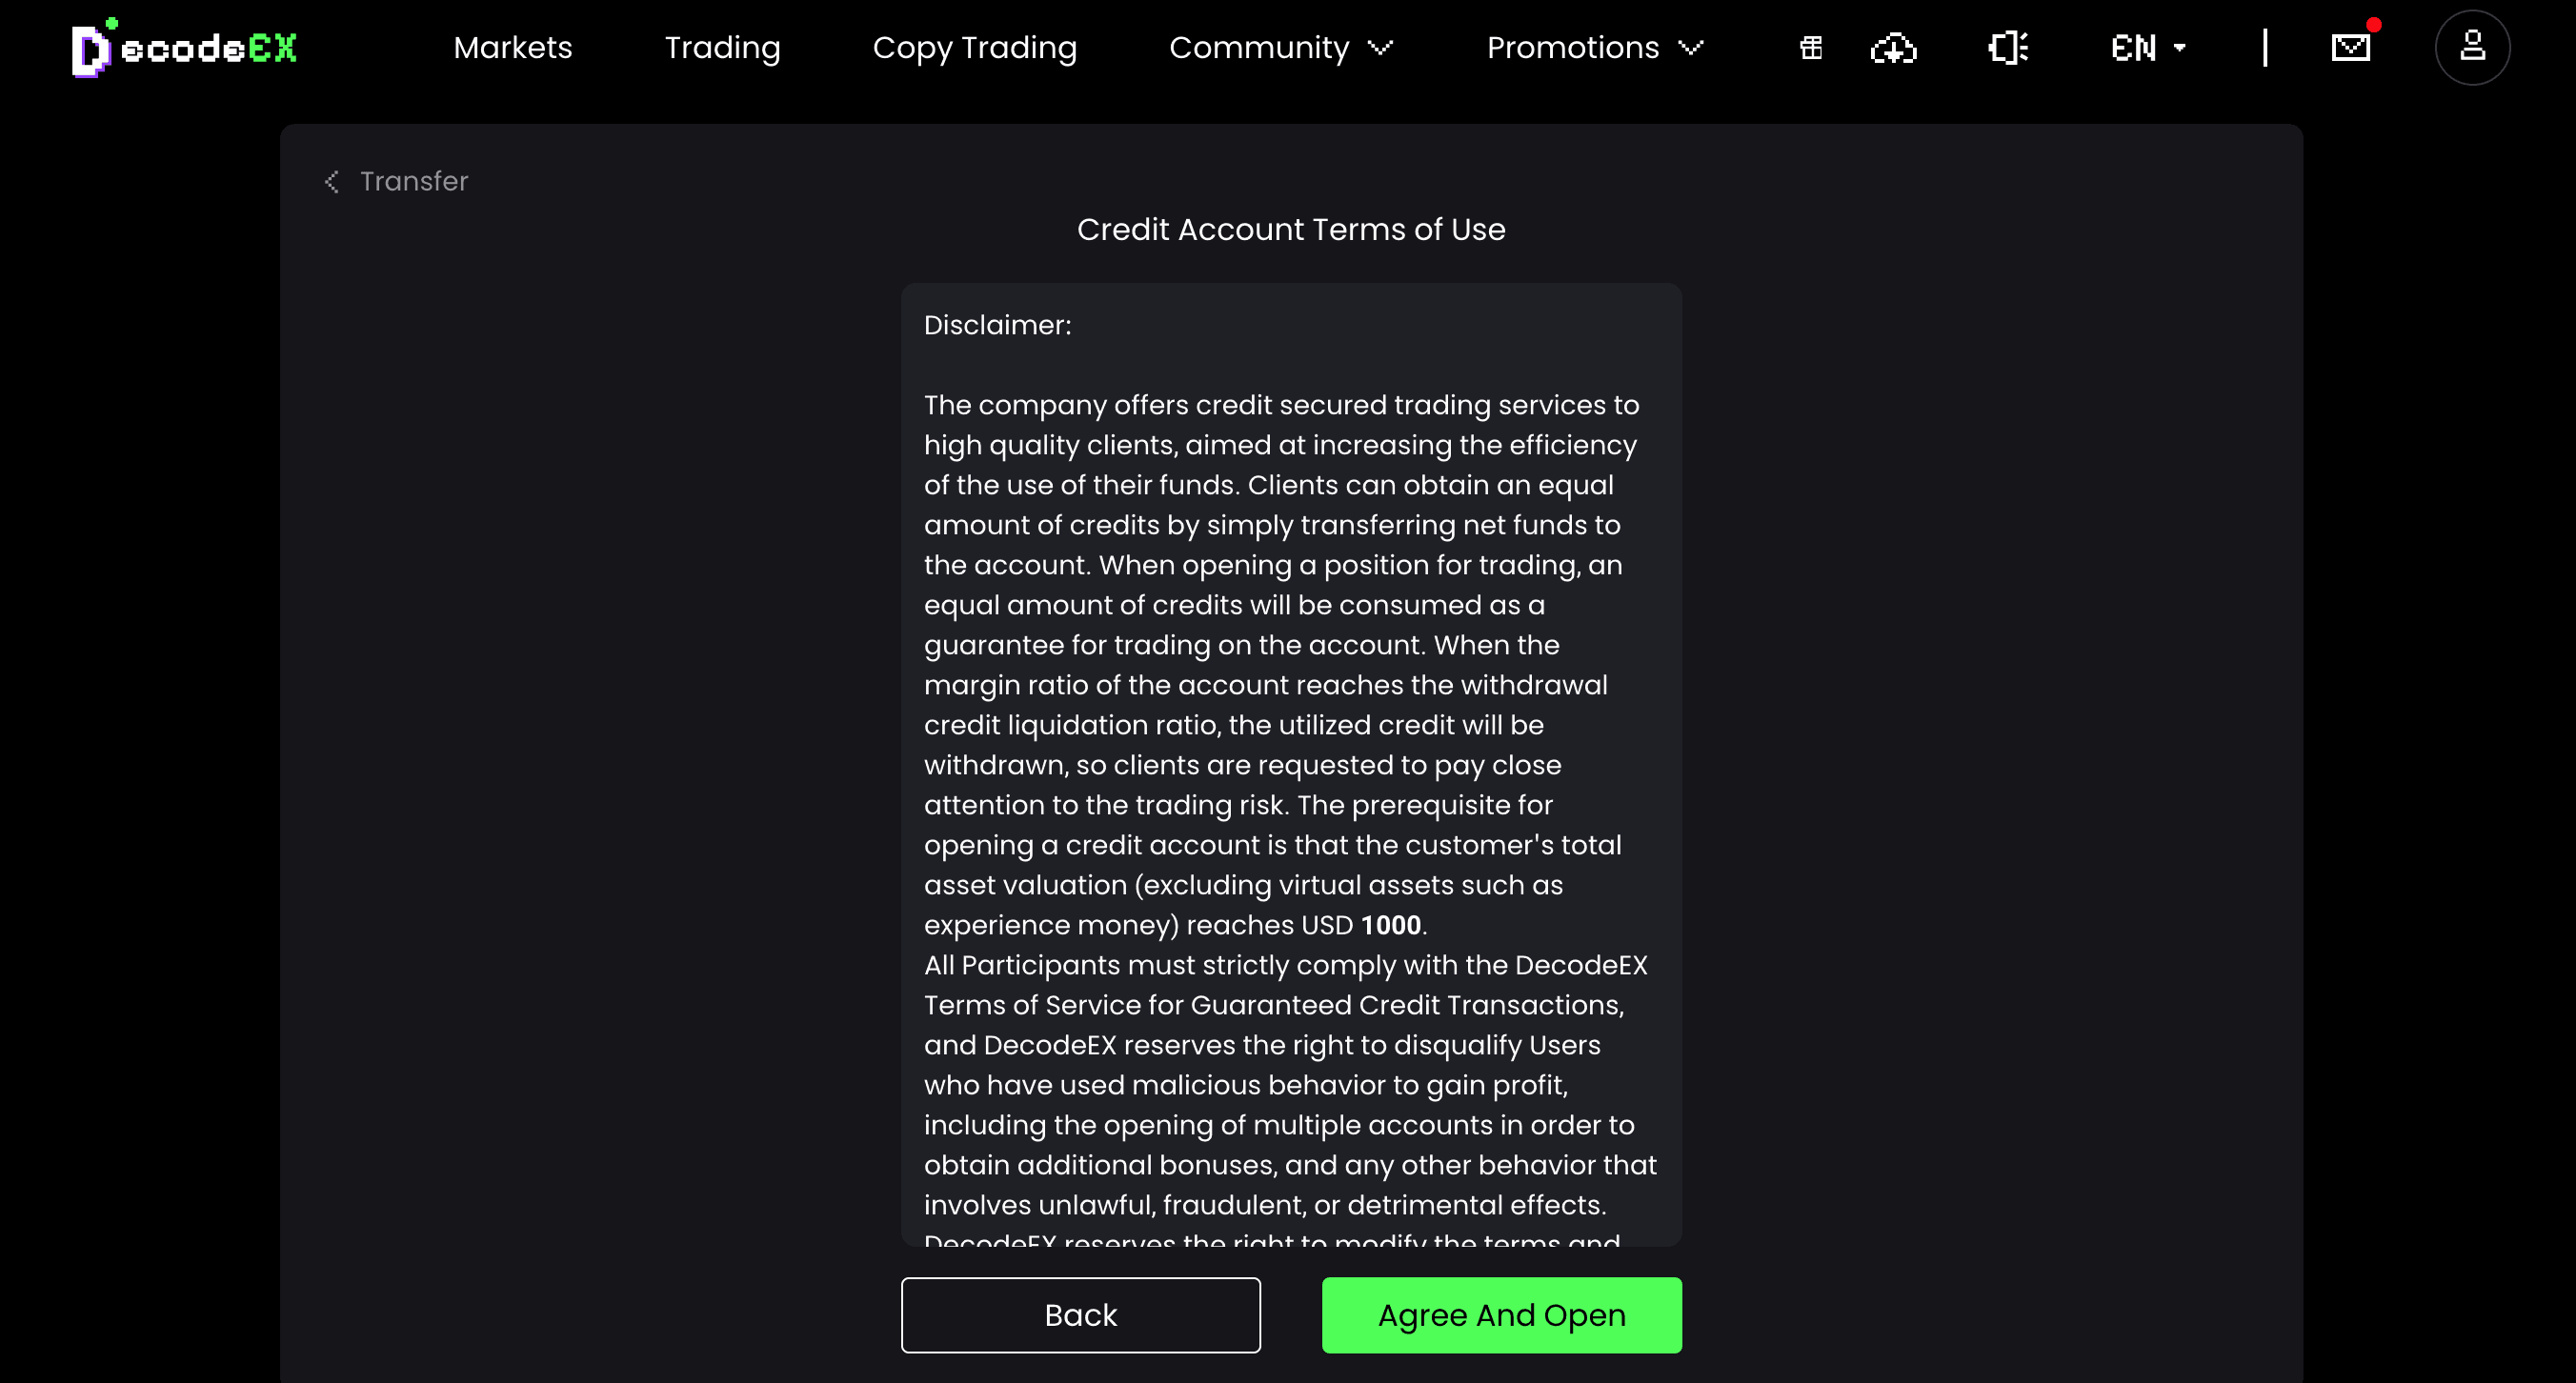Viewport: 2576px width, 1383px height.
Task: Click the caret next to EN
Action: (x=2179, y=47)
